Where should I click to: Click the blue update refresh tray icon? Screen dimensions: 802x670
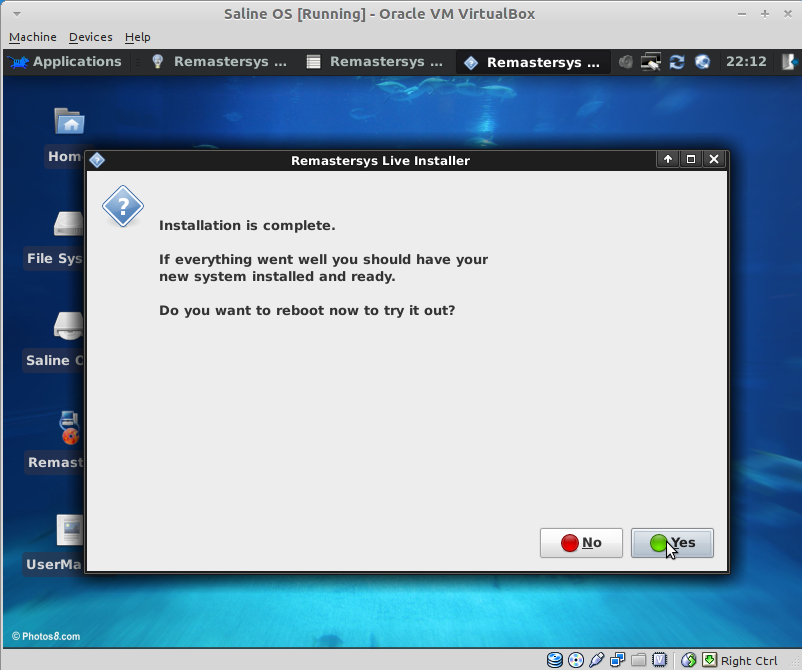pyautogui.click(x=677, y=62)
